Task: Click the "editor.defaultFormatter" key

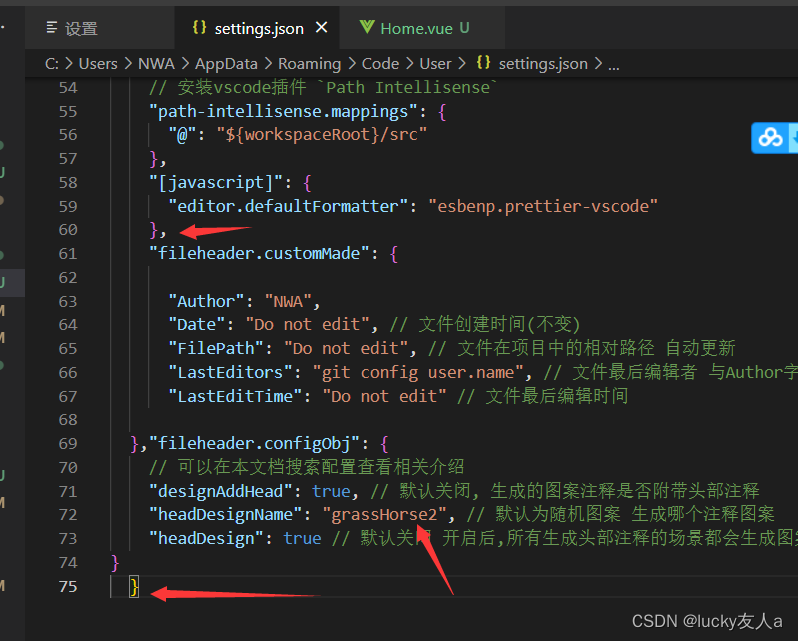Action: [289, 206]
